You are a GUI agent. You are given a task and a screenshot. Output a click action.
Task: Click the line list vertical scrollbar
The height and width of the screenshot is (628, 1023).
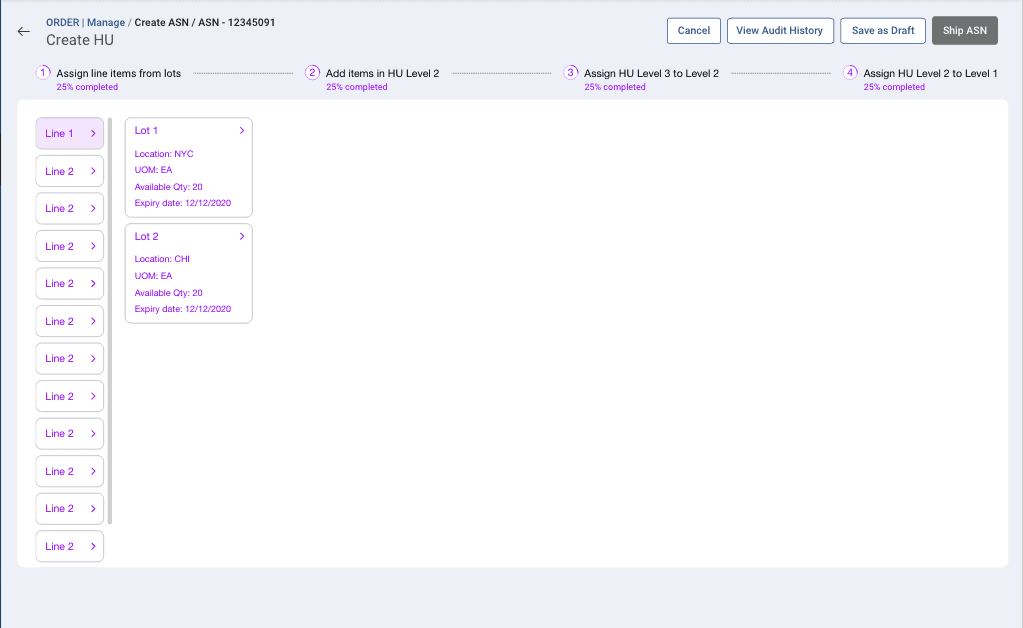tap(110, 321)
